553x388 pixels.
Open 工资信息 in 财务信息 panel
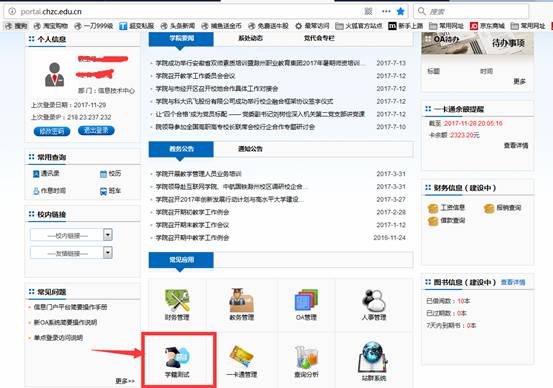pos(446,208)
